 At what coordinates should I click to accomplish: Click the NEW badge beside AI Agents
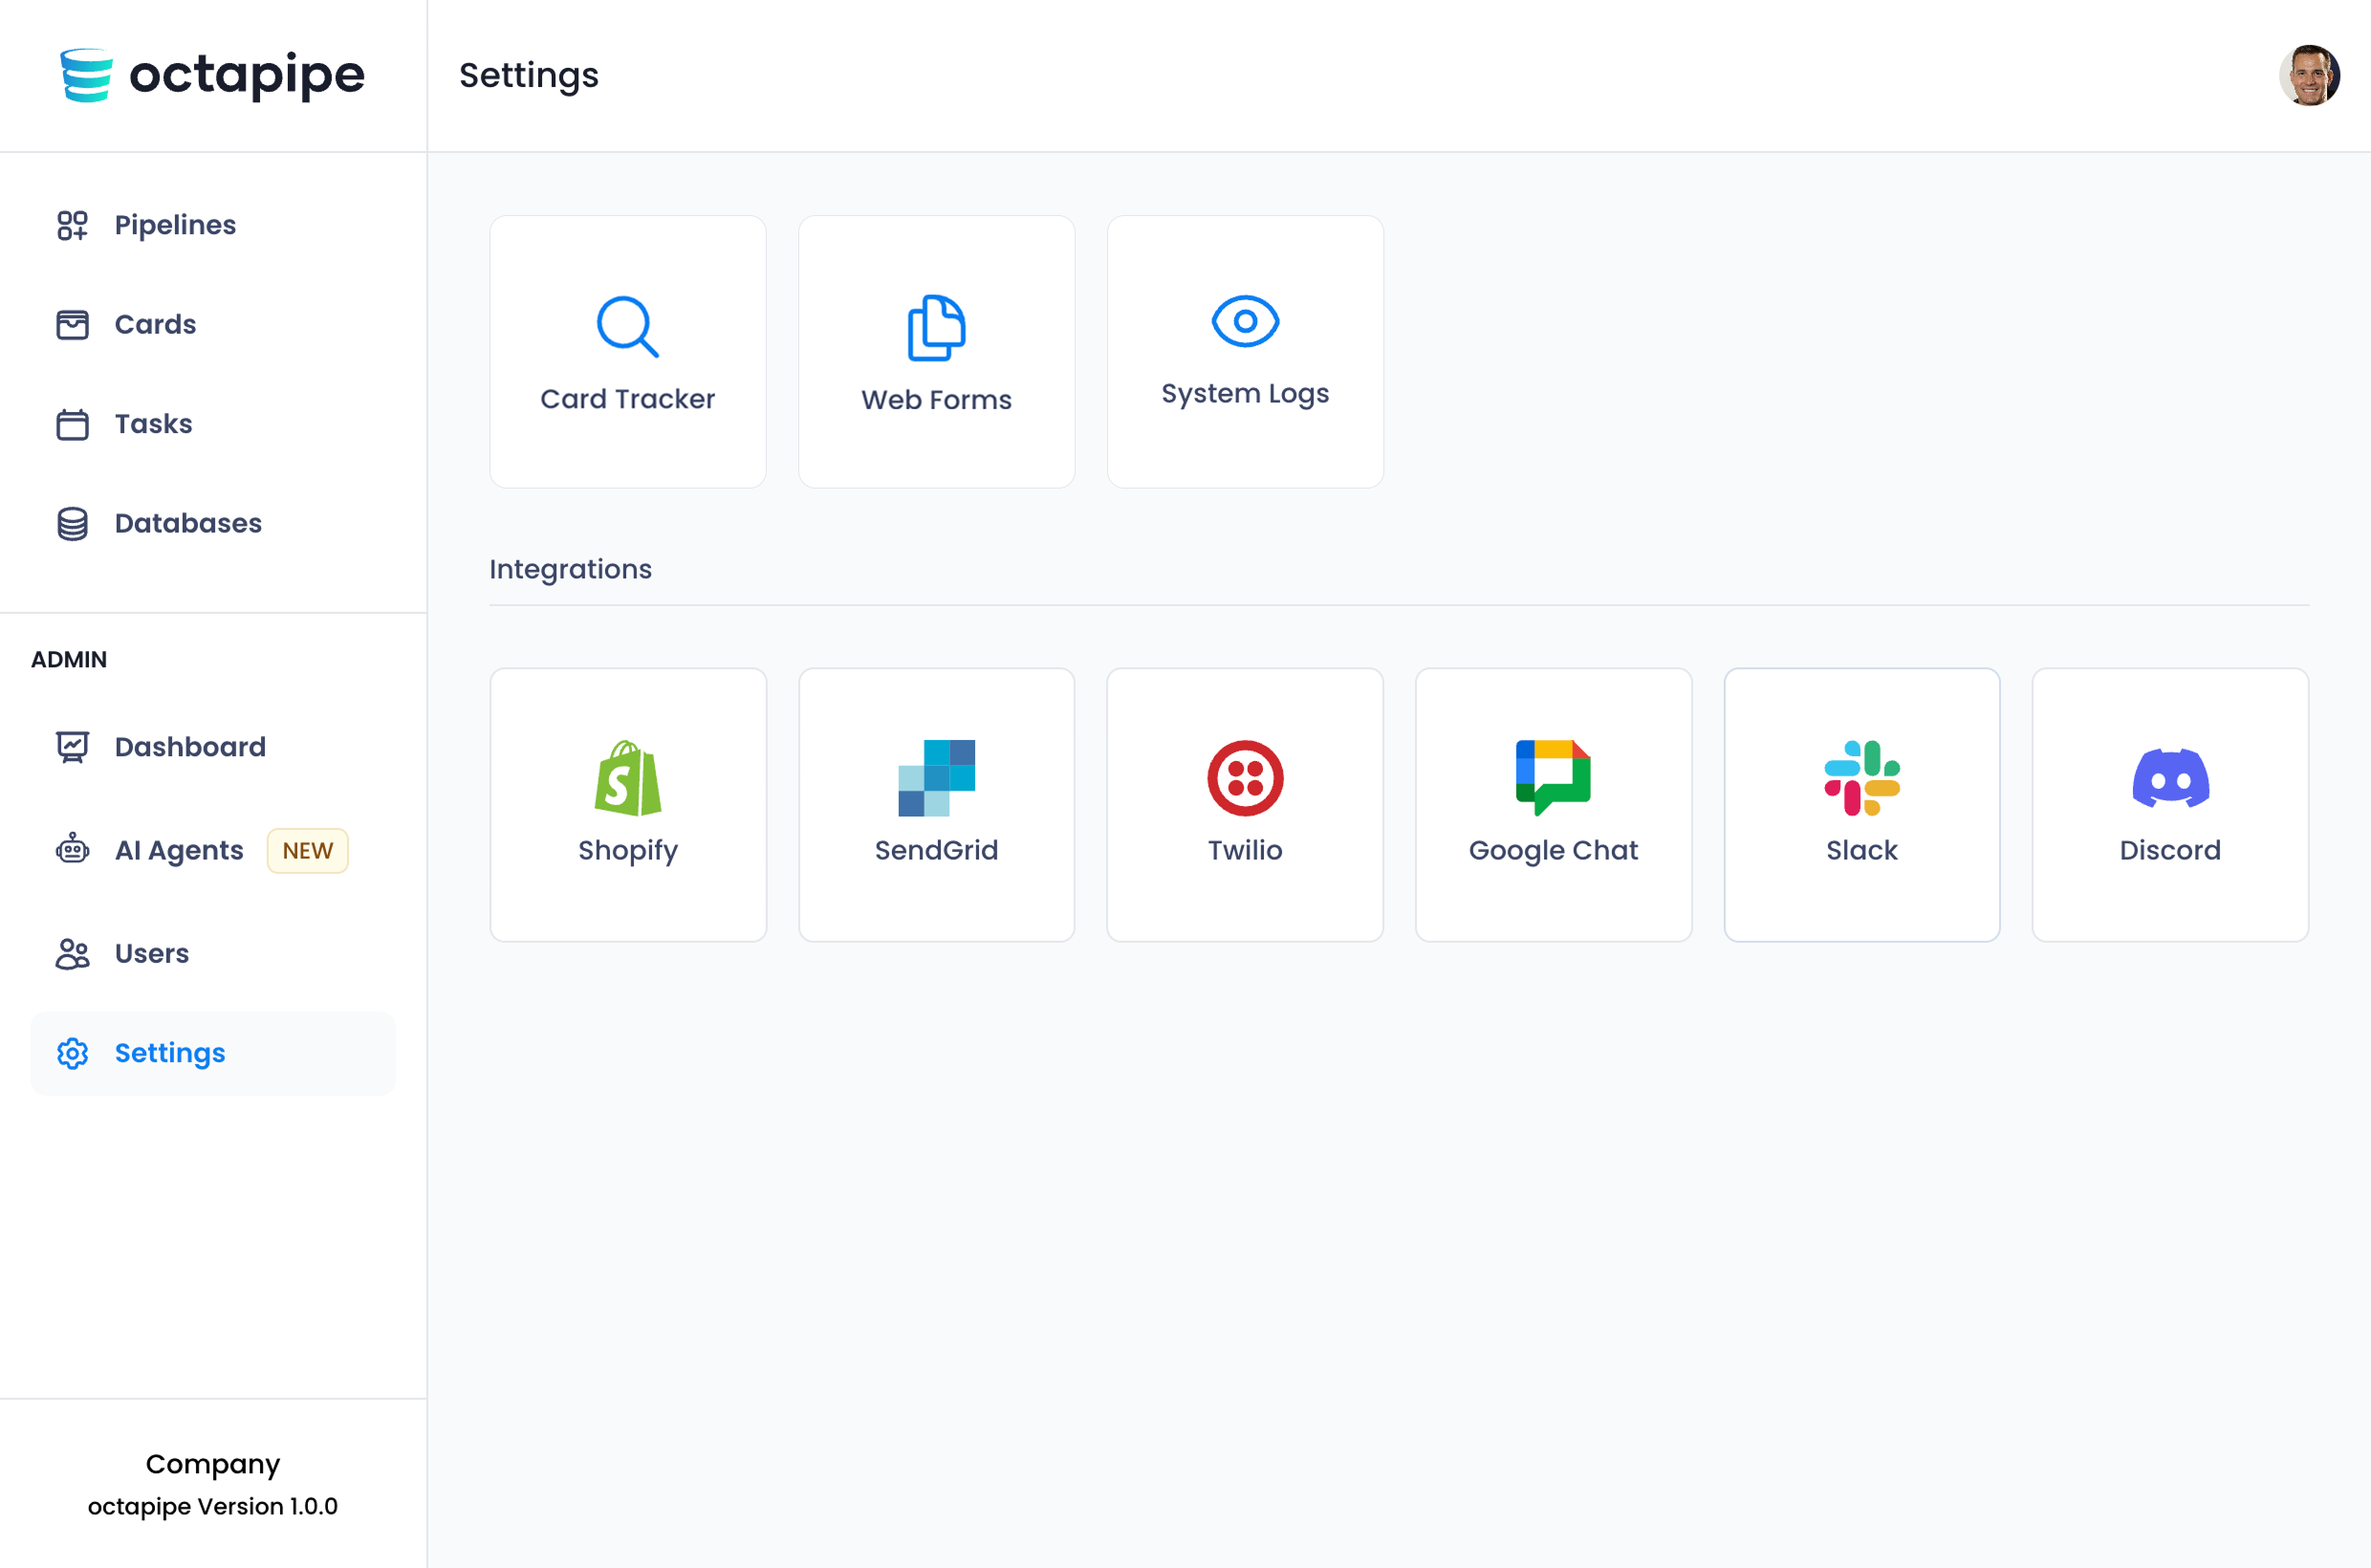[307, 851]
